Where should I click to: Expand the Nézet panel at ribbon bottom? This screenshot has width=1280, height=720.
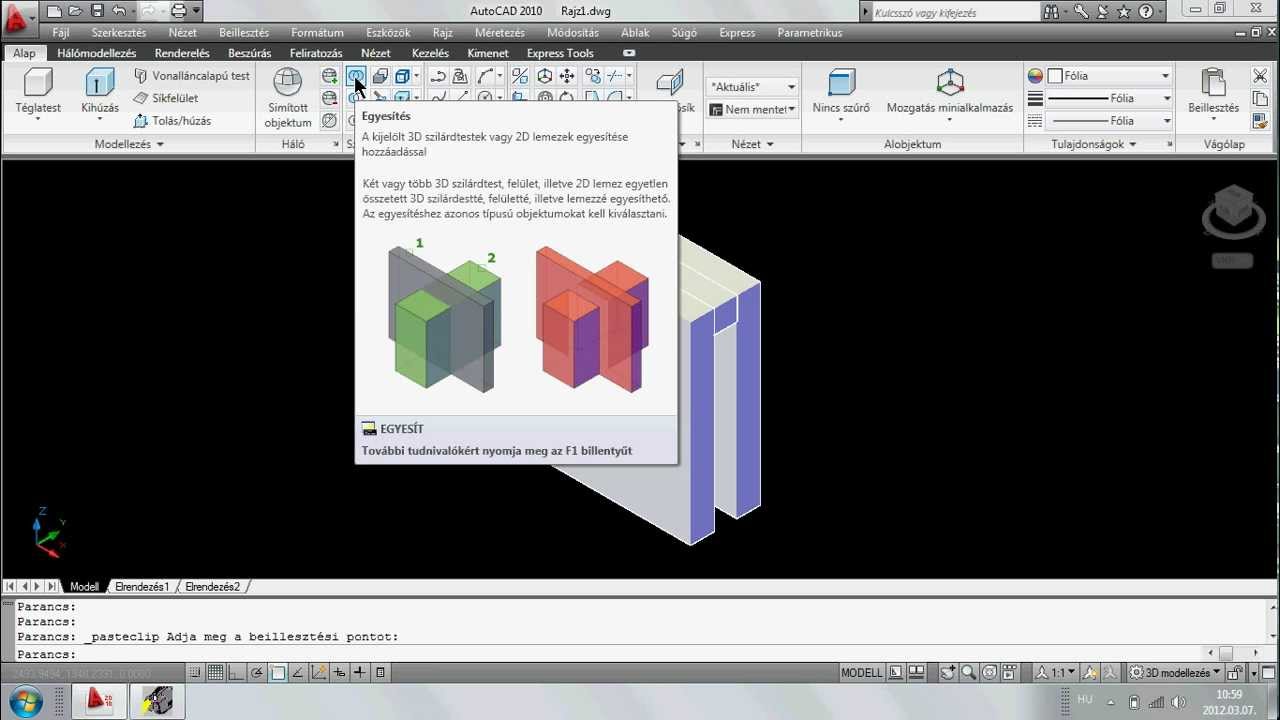pos(752,144)
